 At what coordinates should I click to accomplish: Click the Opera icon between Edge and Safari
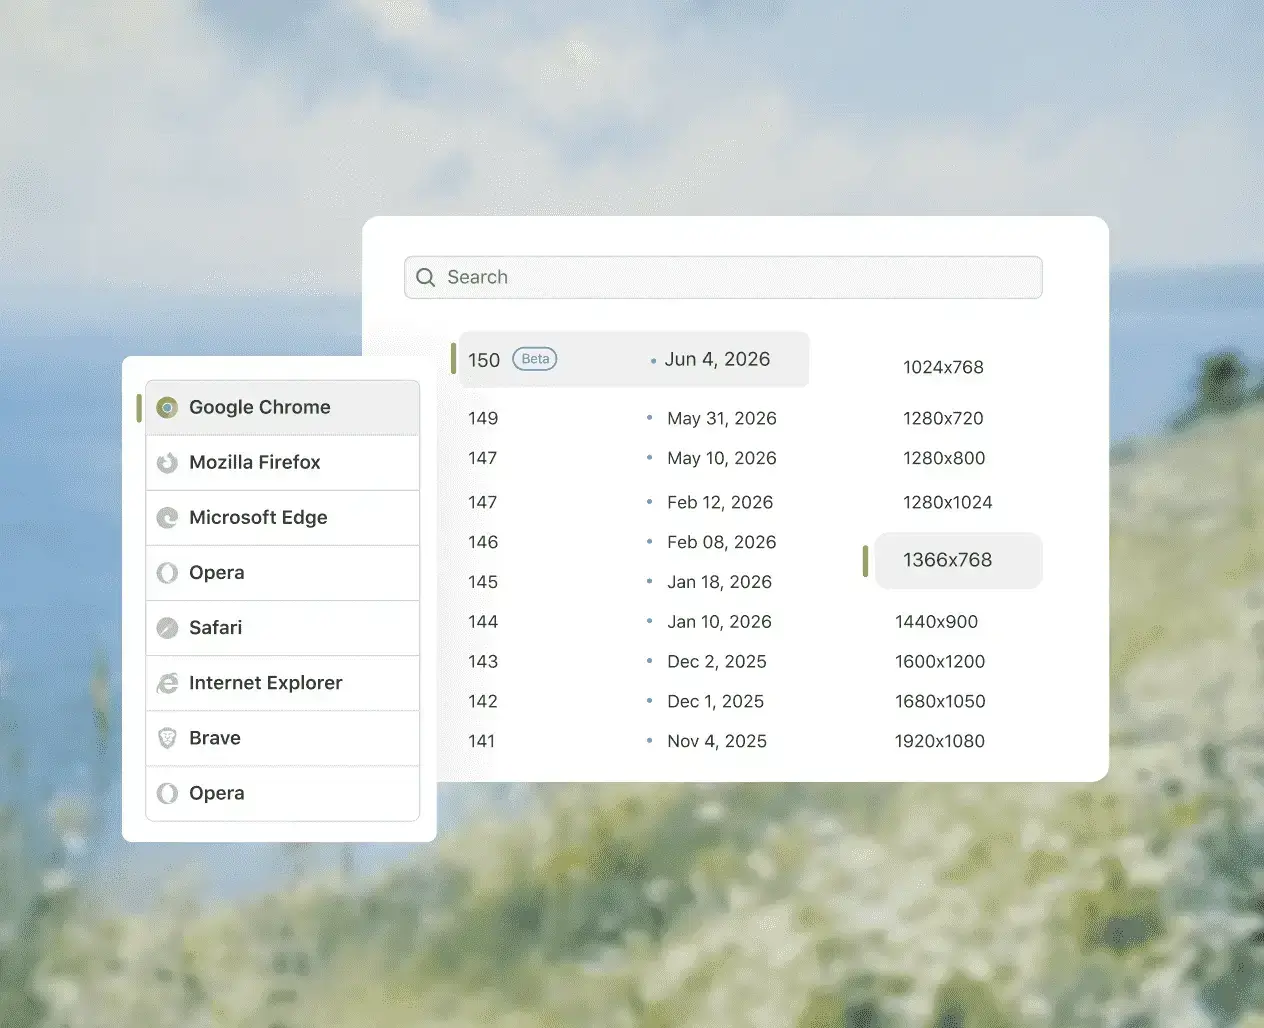pos(167,573)
